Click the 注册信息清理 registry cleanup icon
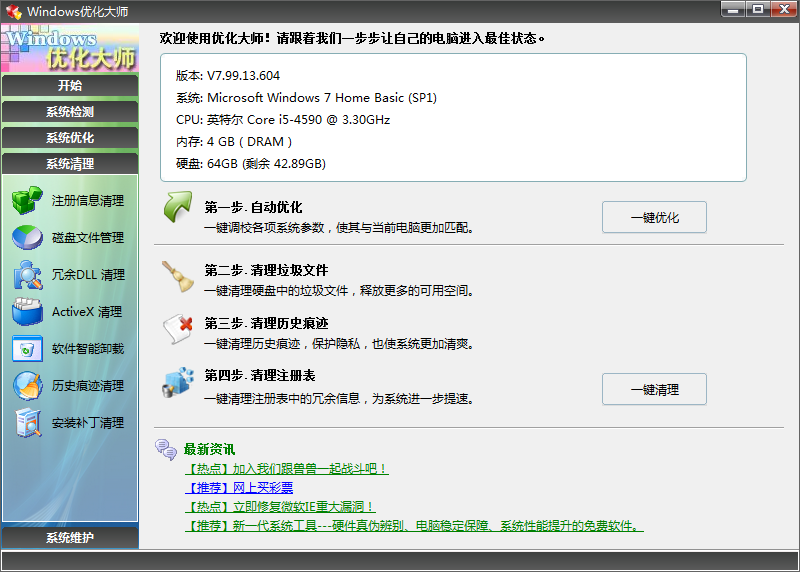 pyautogui.click(x=27, y=200)
